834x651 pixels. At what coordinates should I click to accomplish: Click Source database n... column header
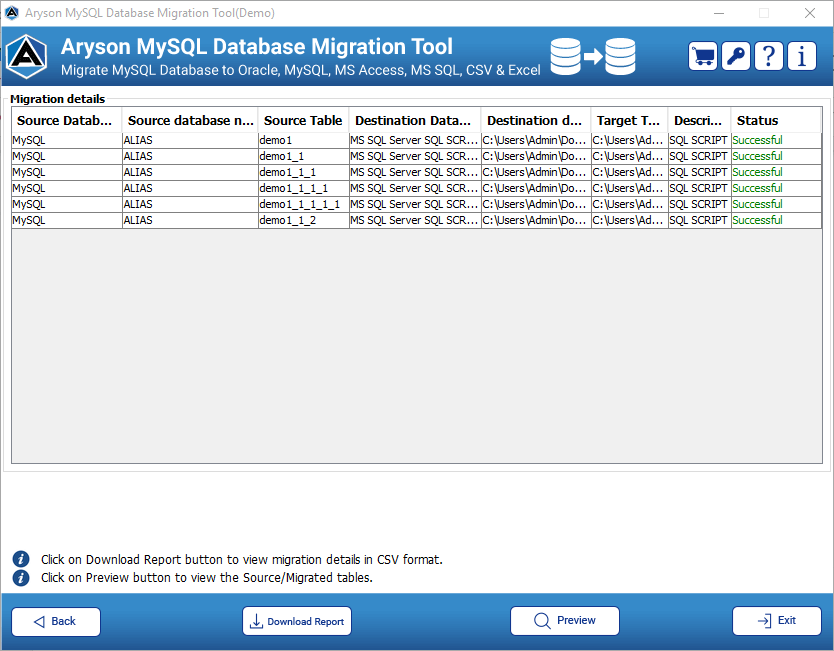[x=190, y=120]
